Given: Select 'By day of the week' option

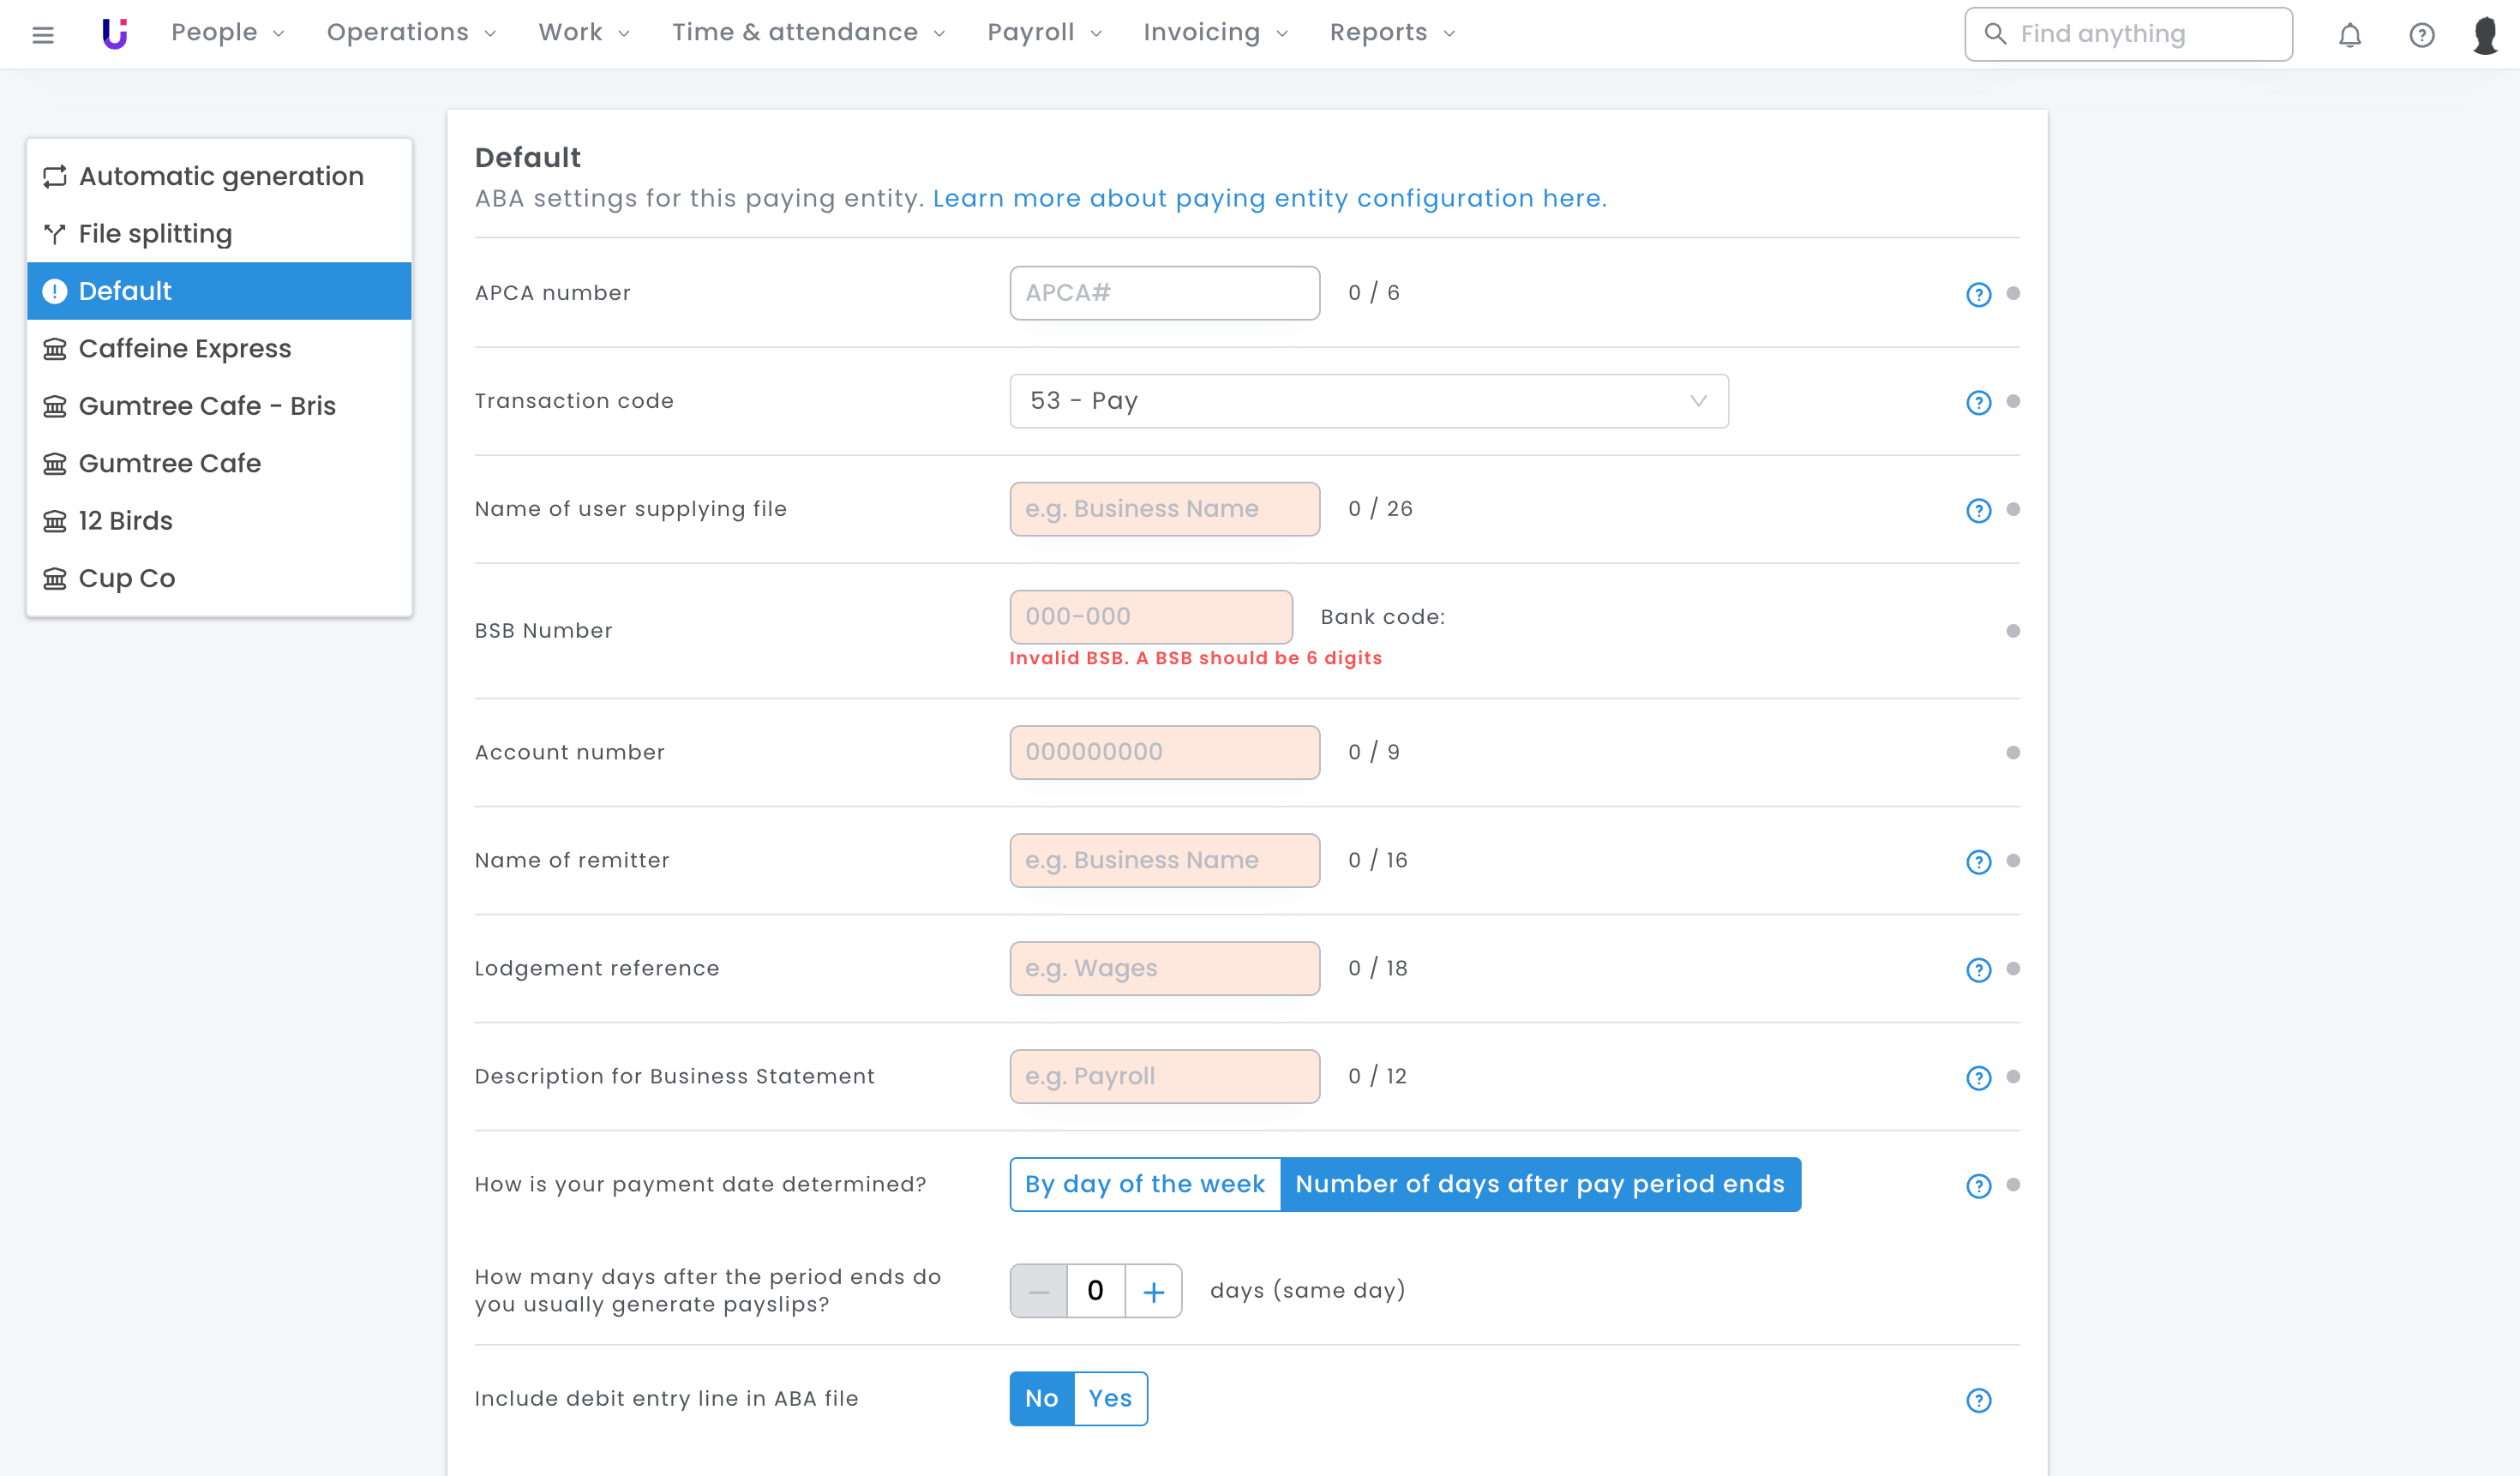Looking at the screenshot, I should coord(1144,1184).
